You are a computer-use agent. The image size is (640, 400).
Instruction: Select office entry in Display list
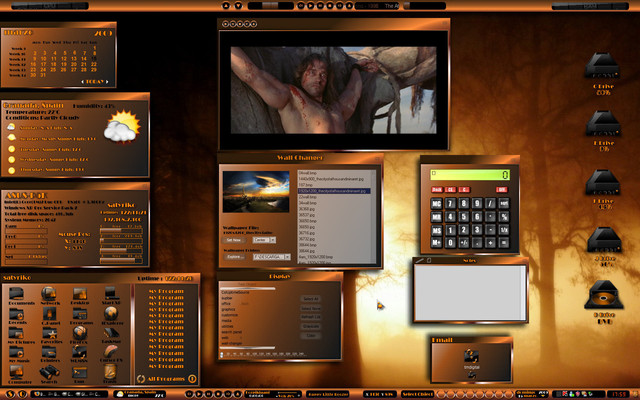point(226,304)
